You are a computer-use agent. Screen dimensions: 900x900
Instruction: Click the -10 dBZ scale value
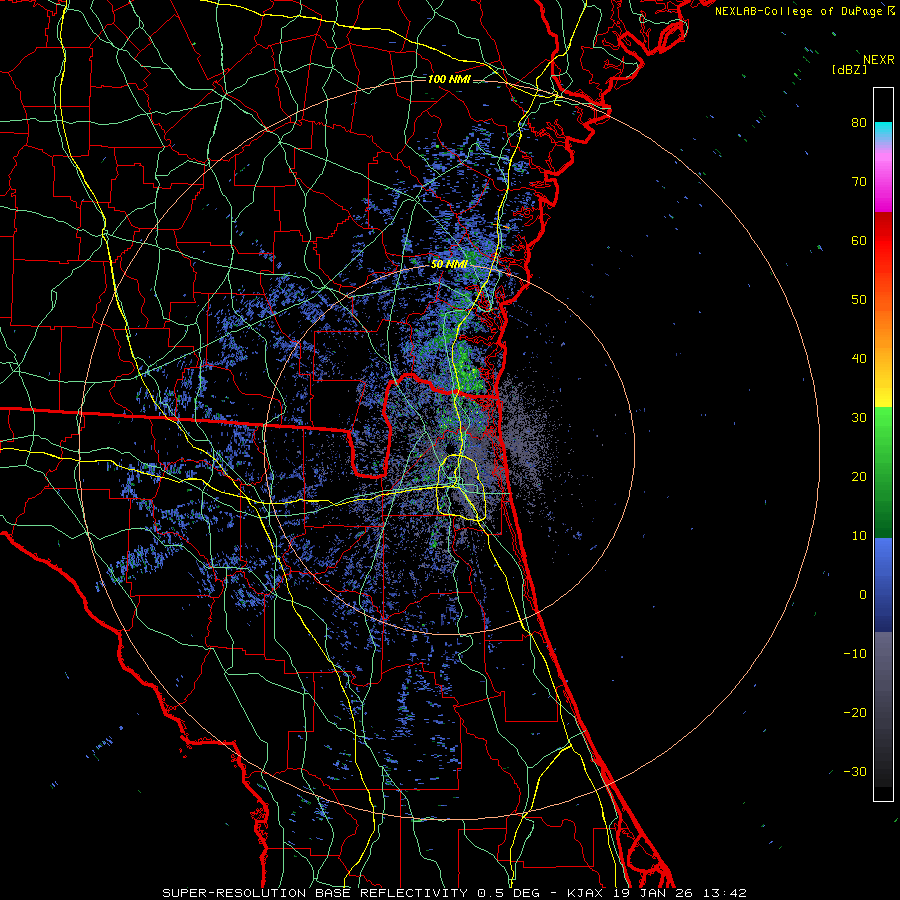(x=855, y=654)
